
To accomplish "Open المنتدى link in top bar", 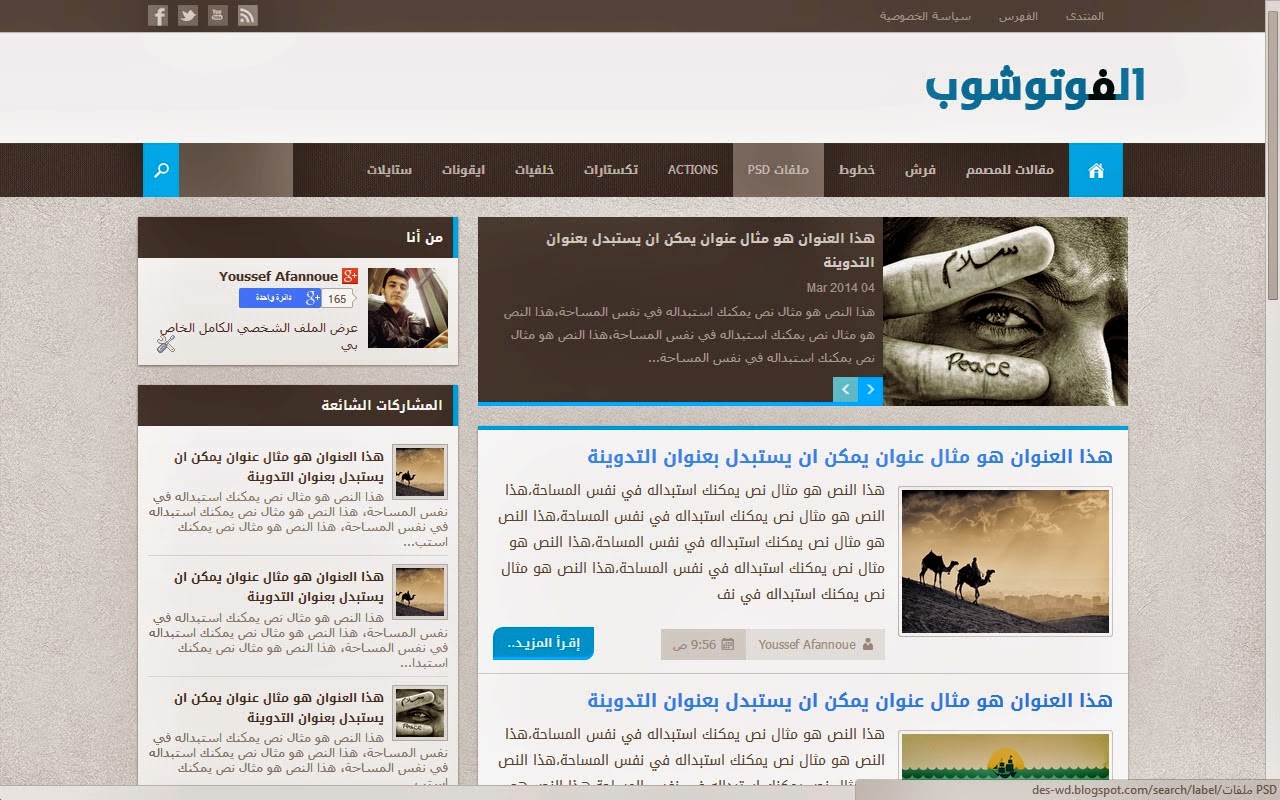I will (1085, 16).
